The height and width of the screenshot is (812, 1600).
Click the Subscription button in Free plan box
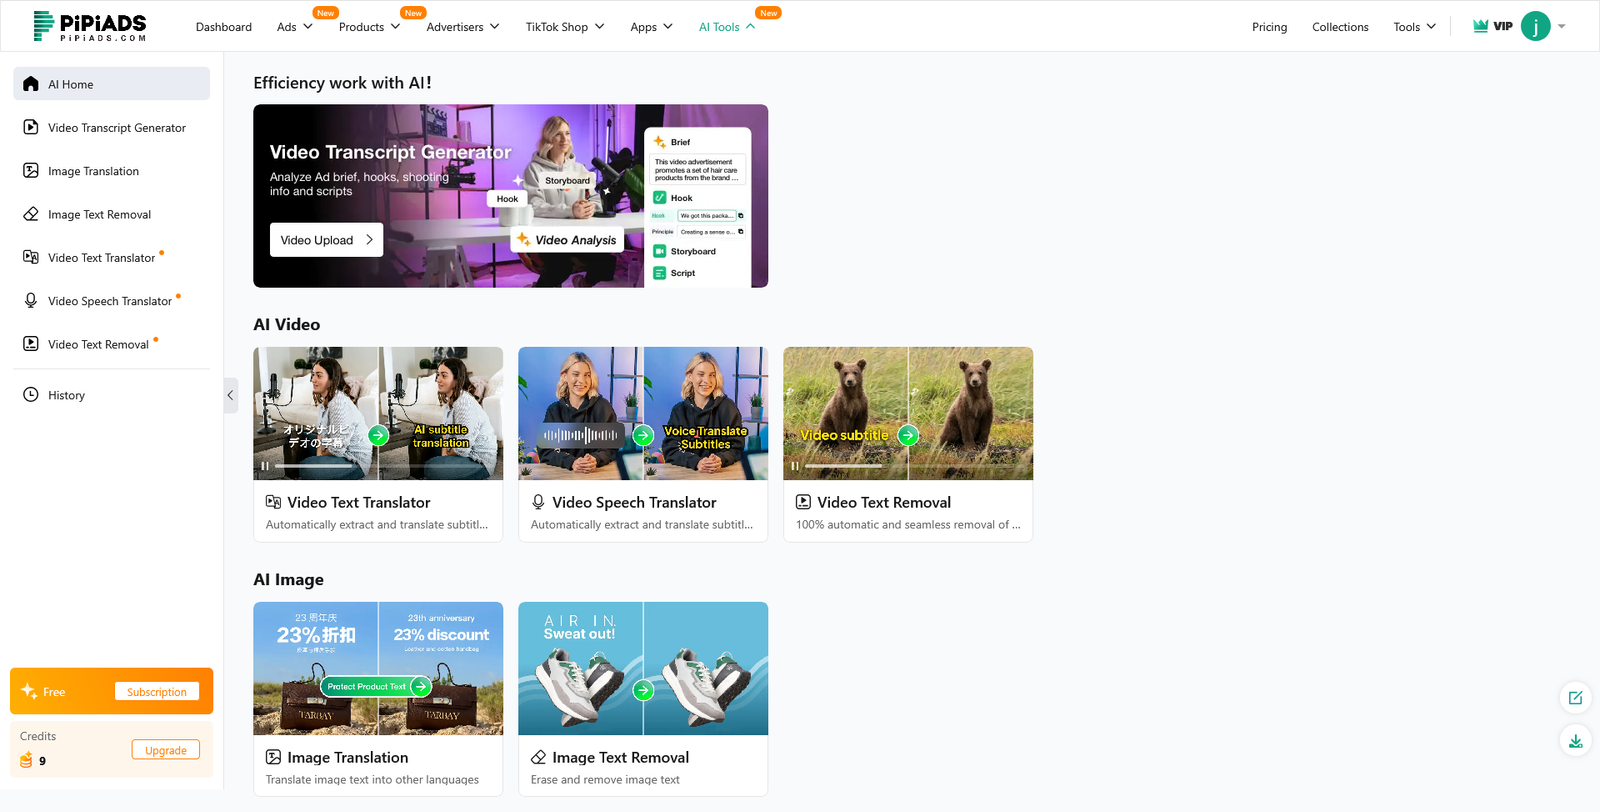157,692
